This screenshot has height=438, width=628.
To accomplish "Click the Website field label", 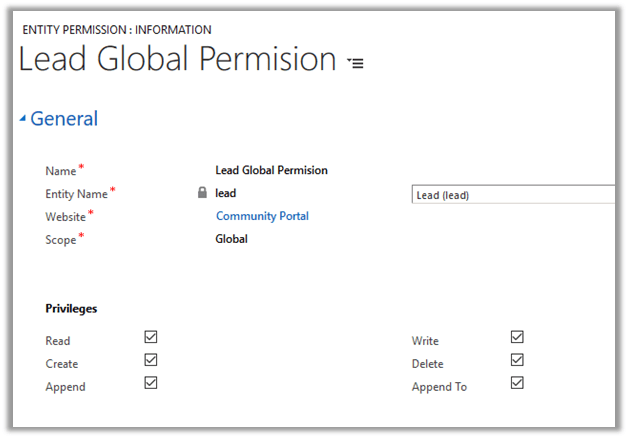I will (66, 217).
